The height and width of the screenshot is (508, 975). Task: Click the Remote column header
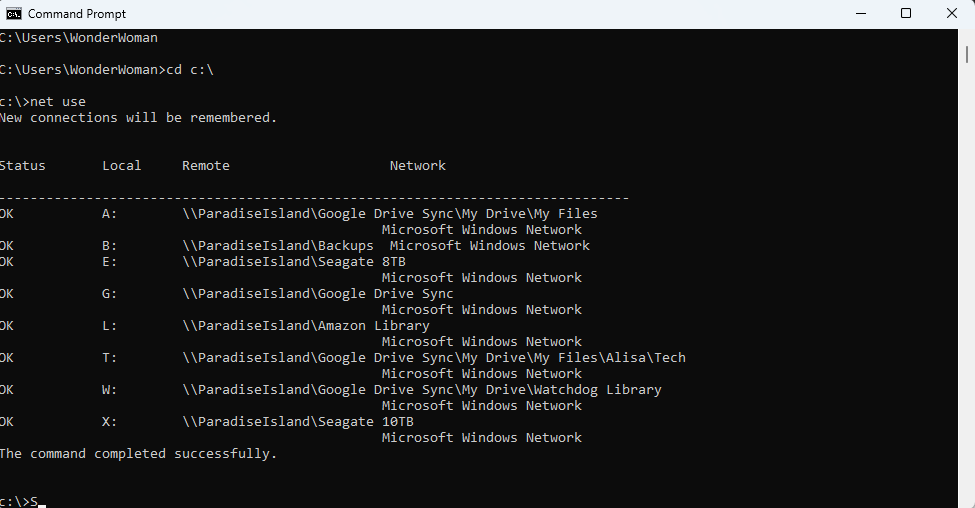click(x=206, y=165)
